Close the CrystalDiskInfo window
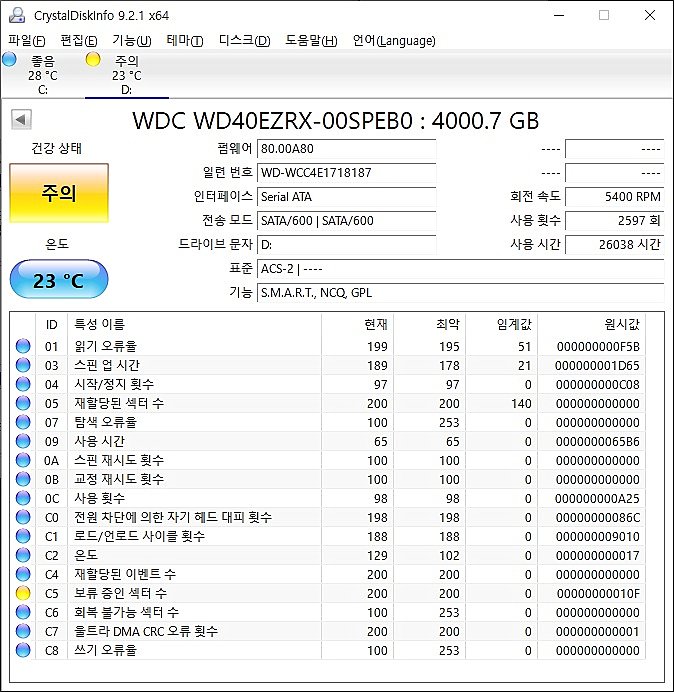 tap(650, 15)
